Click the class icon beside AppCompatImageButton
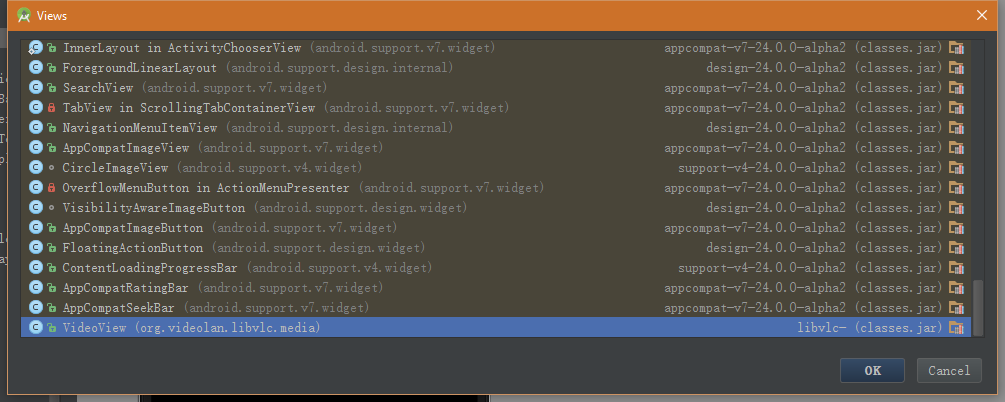Viewport: 1005px width, 402px height. tap(36, 228)
